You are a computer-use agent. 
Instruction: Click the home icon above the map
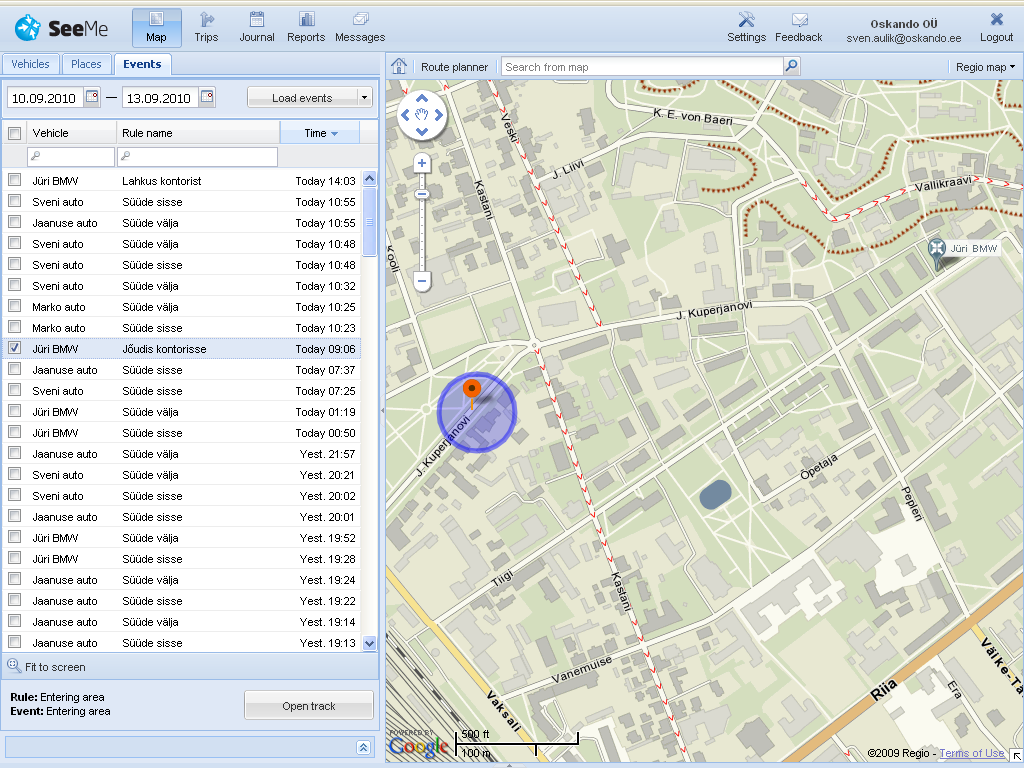pyautogui.click(x=399, y=66)
